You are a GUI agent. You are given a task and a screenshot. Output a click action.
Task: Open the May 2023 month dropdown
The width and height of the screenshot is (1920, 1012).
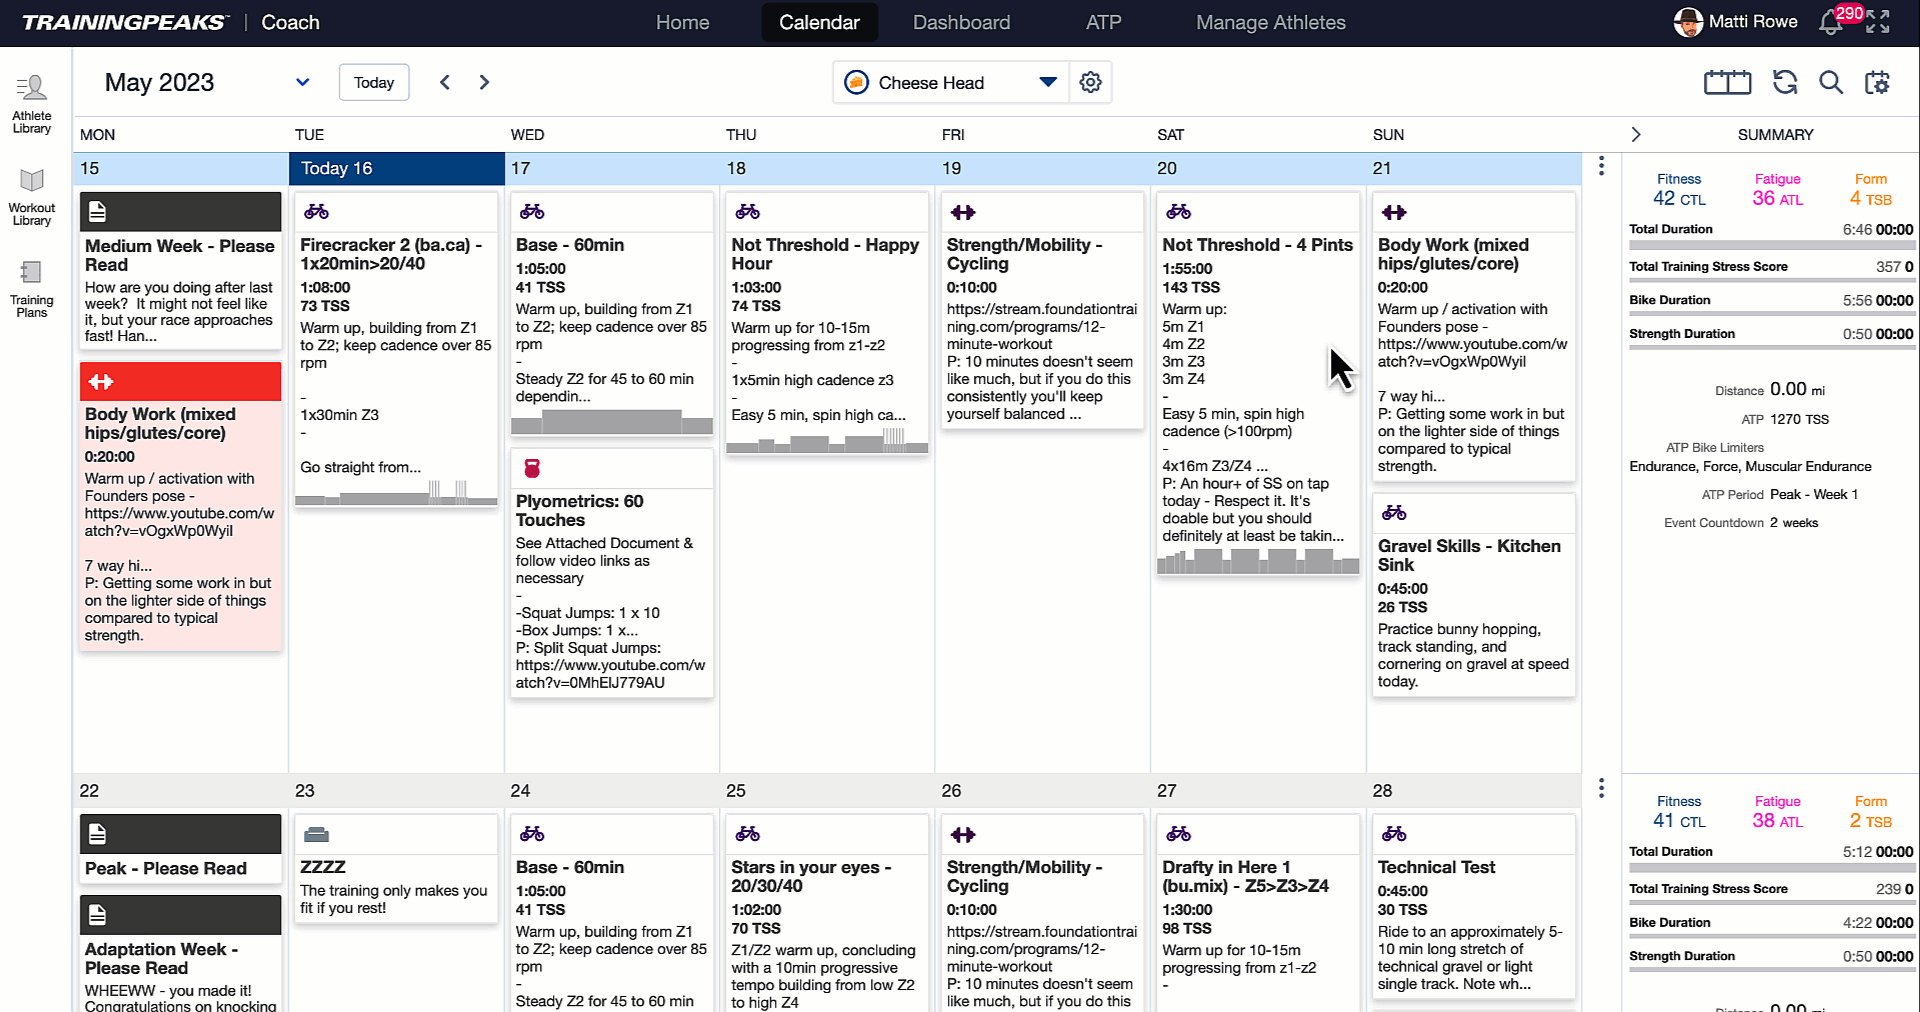point(302,82)
